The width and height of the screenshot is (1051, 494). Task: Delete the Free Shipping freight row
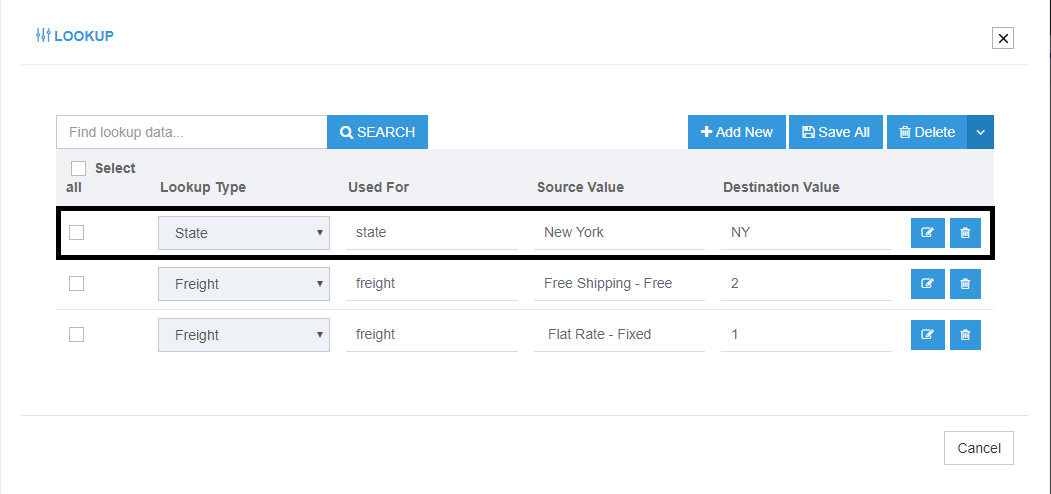pos(965,284)
